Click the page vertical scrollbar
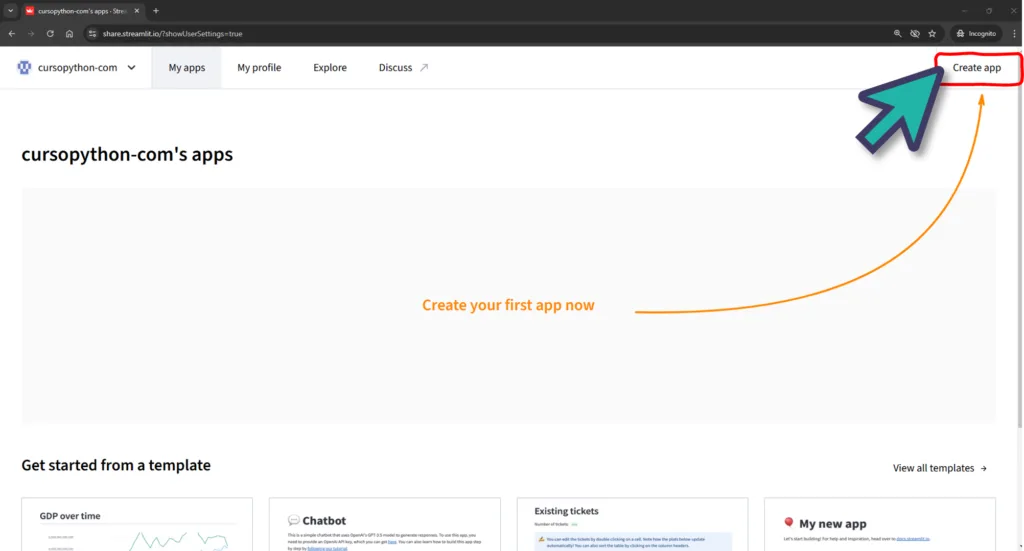Image resolution: width=1024 pixels, height=551 pixels. tap(1020, 242)
